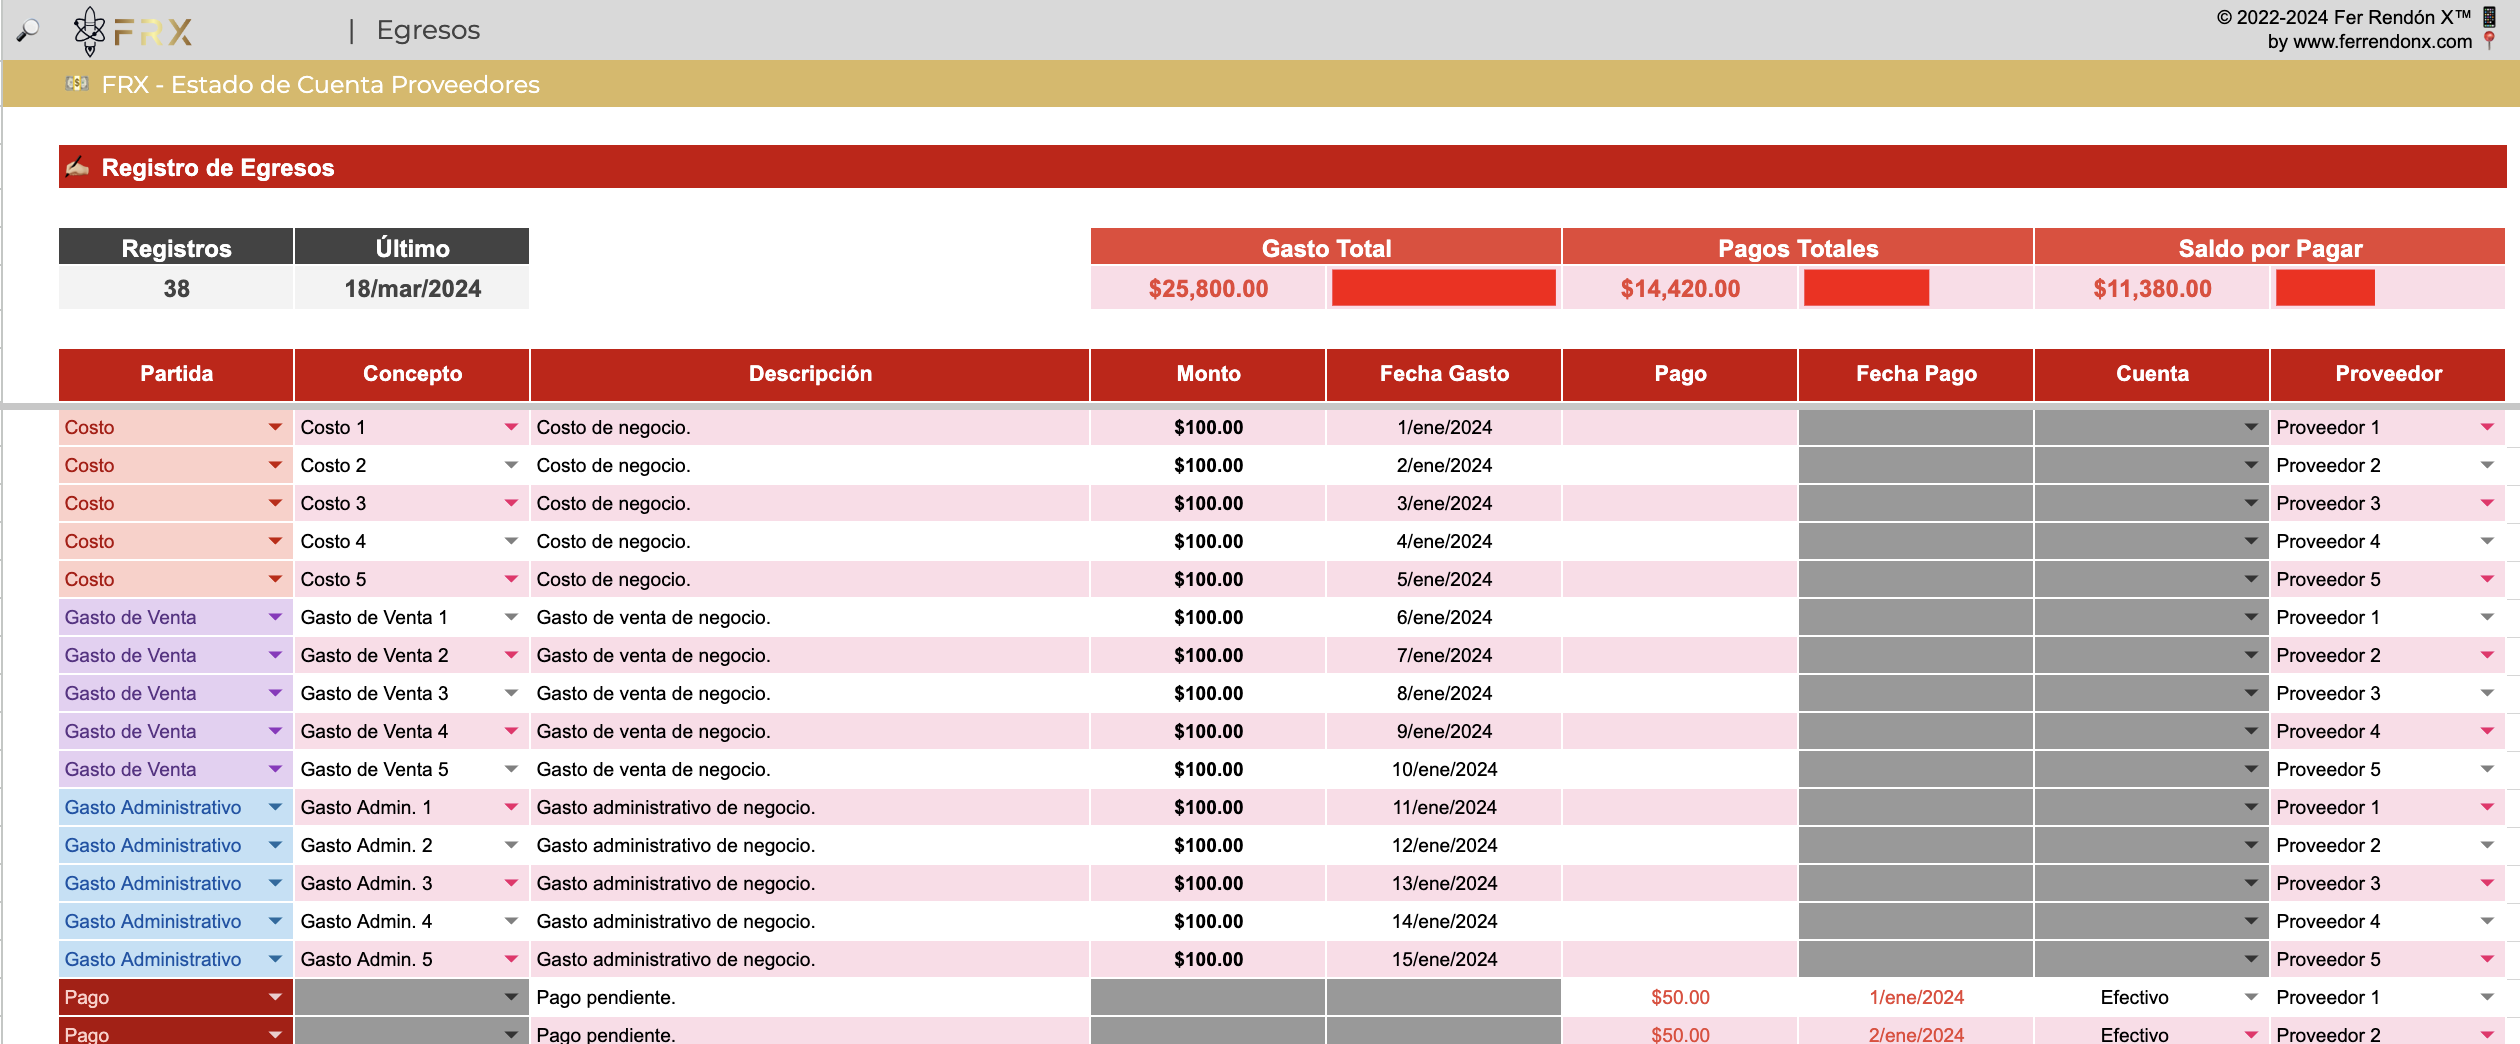Select the Fecha Gasto cell 5/ene/2024
Image resolution: width=2520 pixels, height=1044 pixels.
pos(1444,579)
